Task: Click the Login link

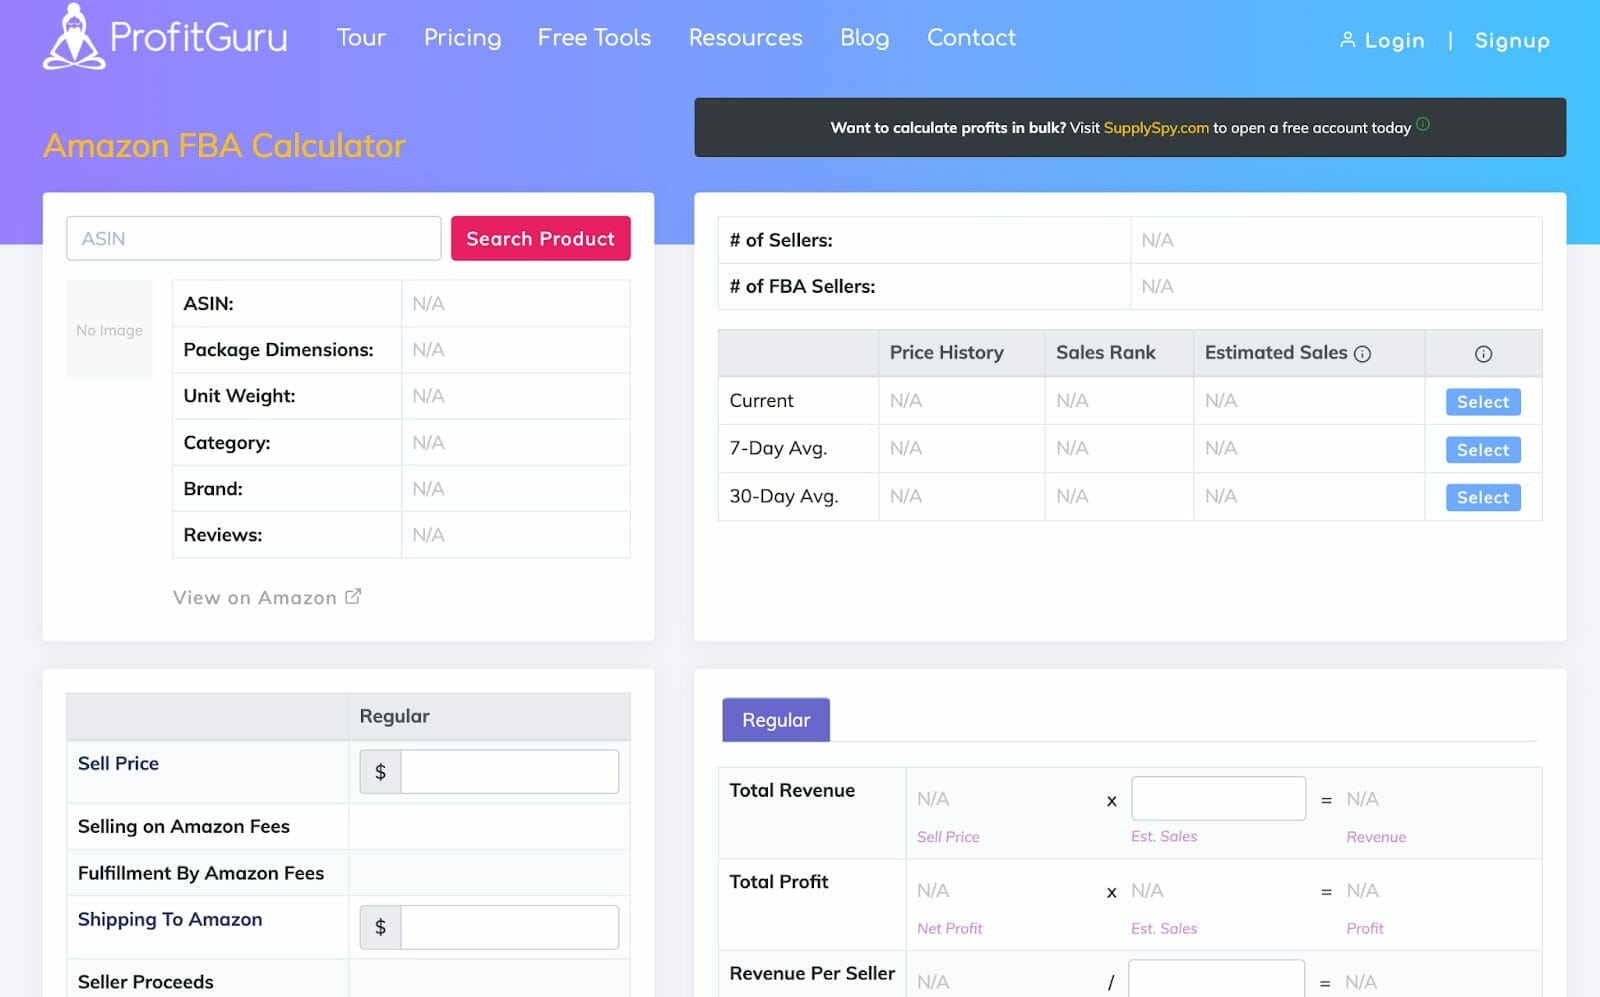Action: [1394, 41]
